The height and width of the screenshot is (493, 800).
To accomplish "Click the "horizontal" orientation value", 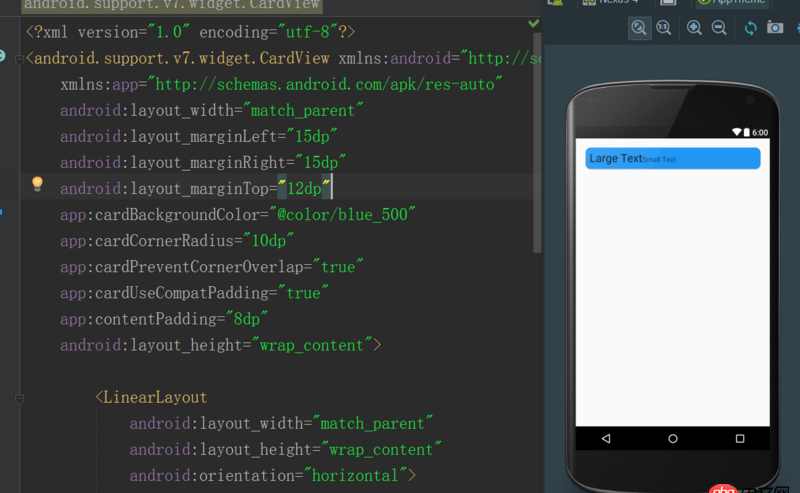I will click(x=356, y=475).
